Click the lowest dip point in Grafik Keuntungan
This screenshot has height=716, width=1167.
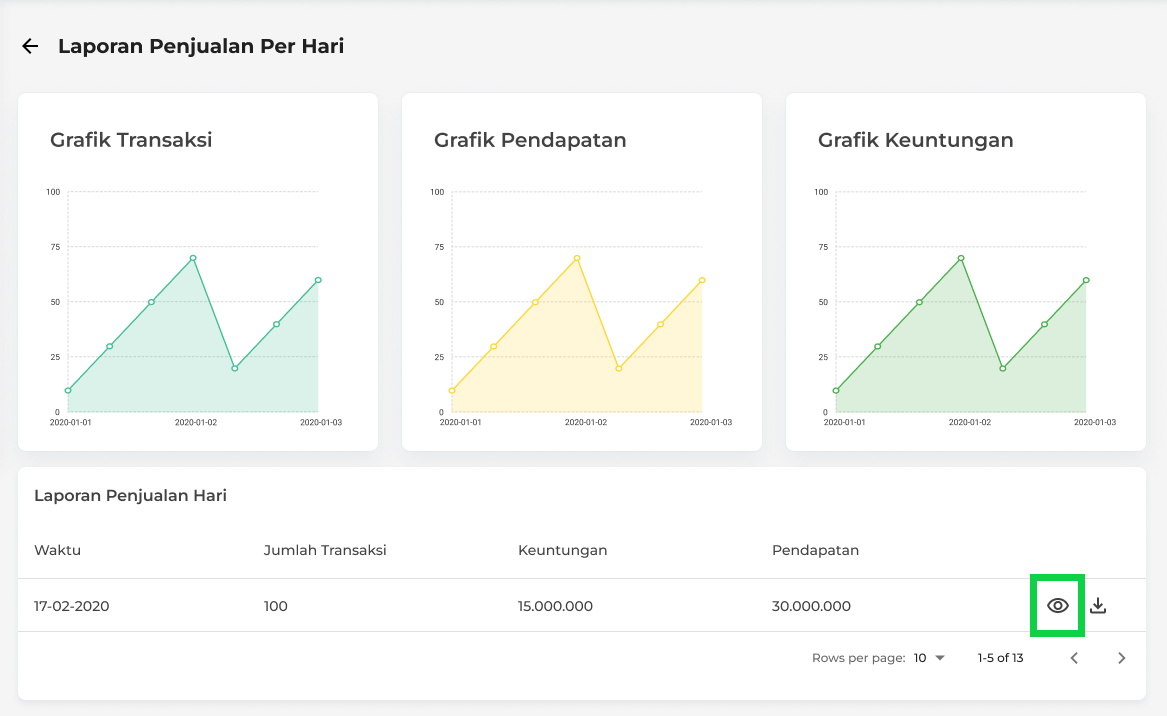click(x=1003, y=368)
